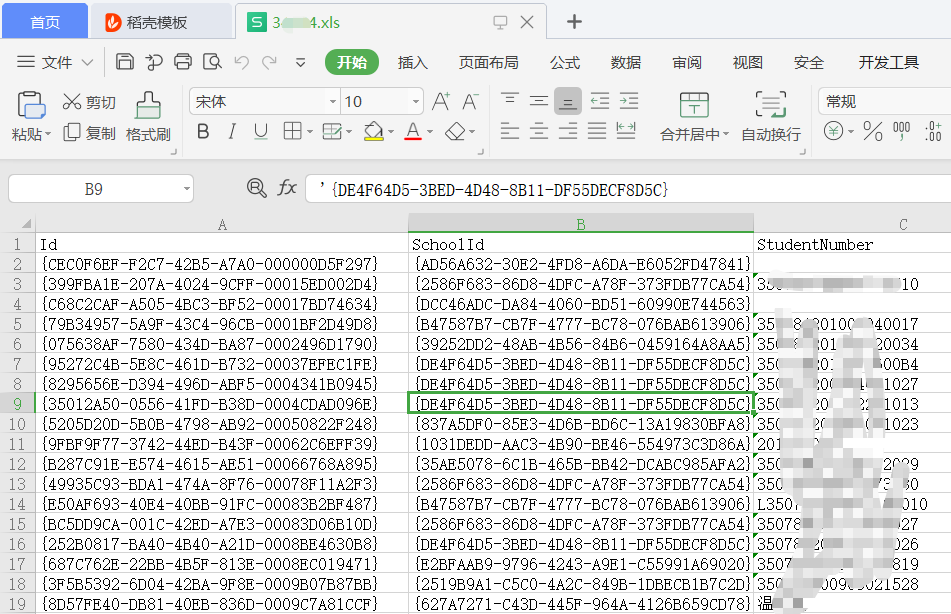Open the 页面布局 ribbon tab
951x614 pixels.
489,62
